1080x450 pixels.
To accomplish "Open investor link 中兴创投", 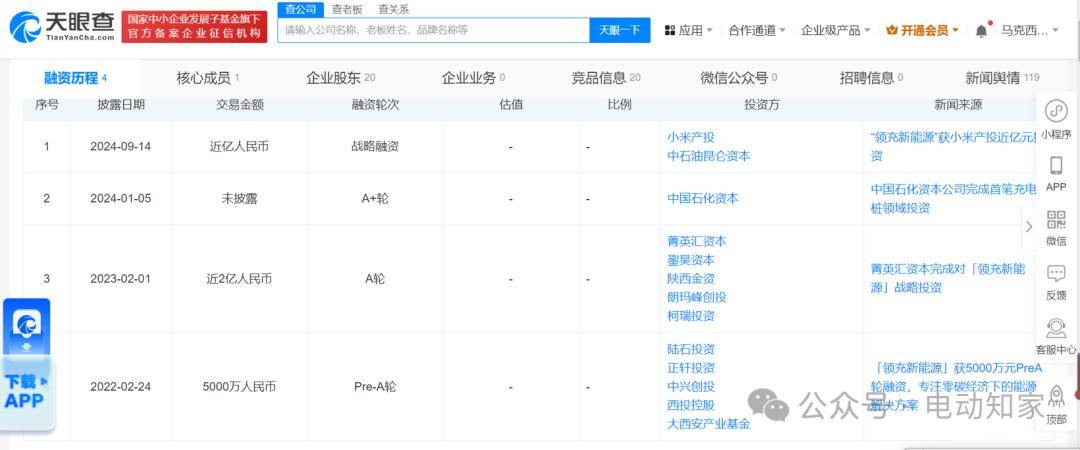I will click(691, 387).
